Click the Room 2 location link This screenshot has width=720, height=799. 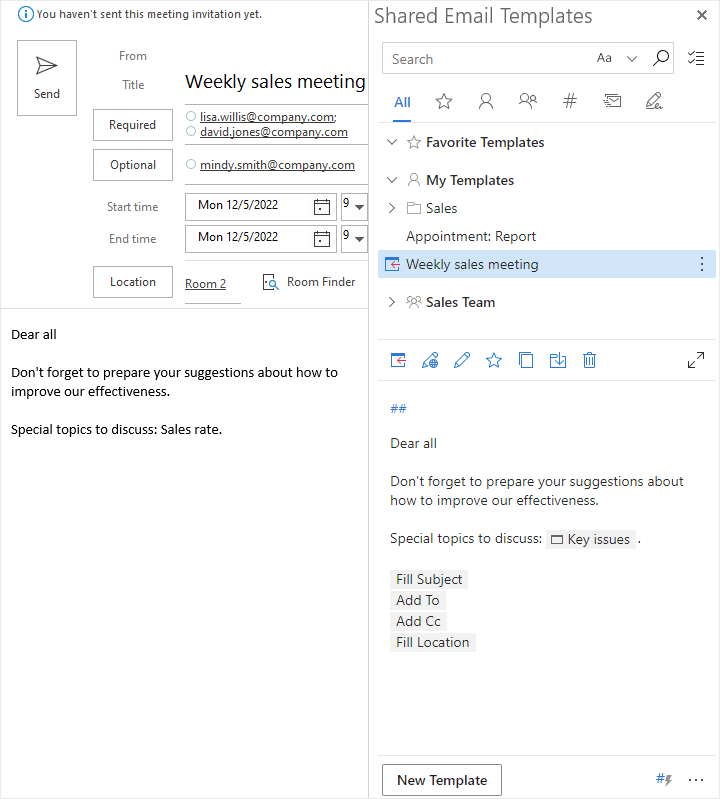(205, 284)
